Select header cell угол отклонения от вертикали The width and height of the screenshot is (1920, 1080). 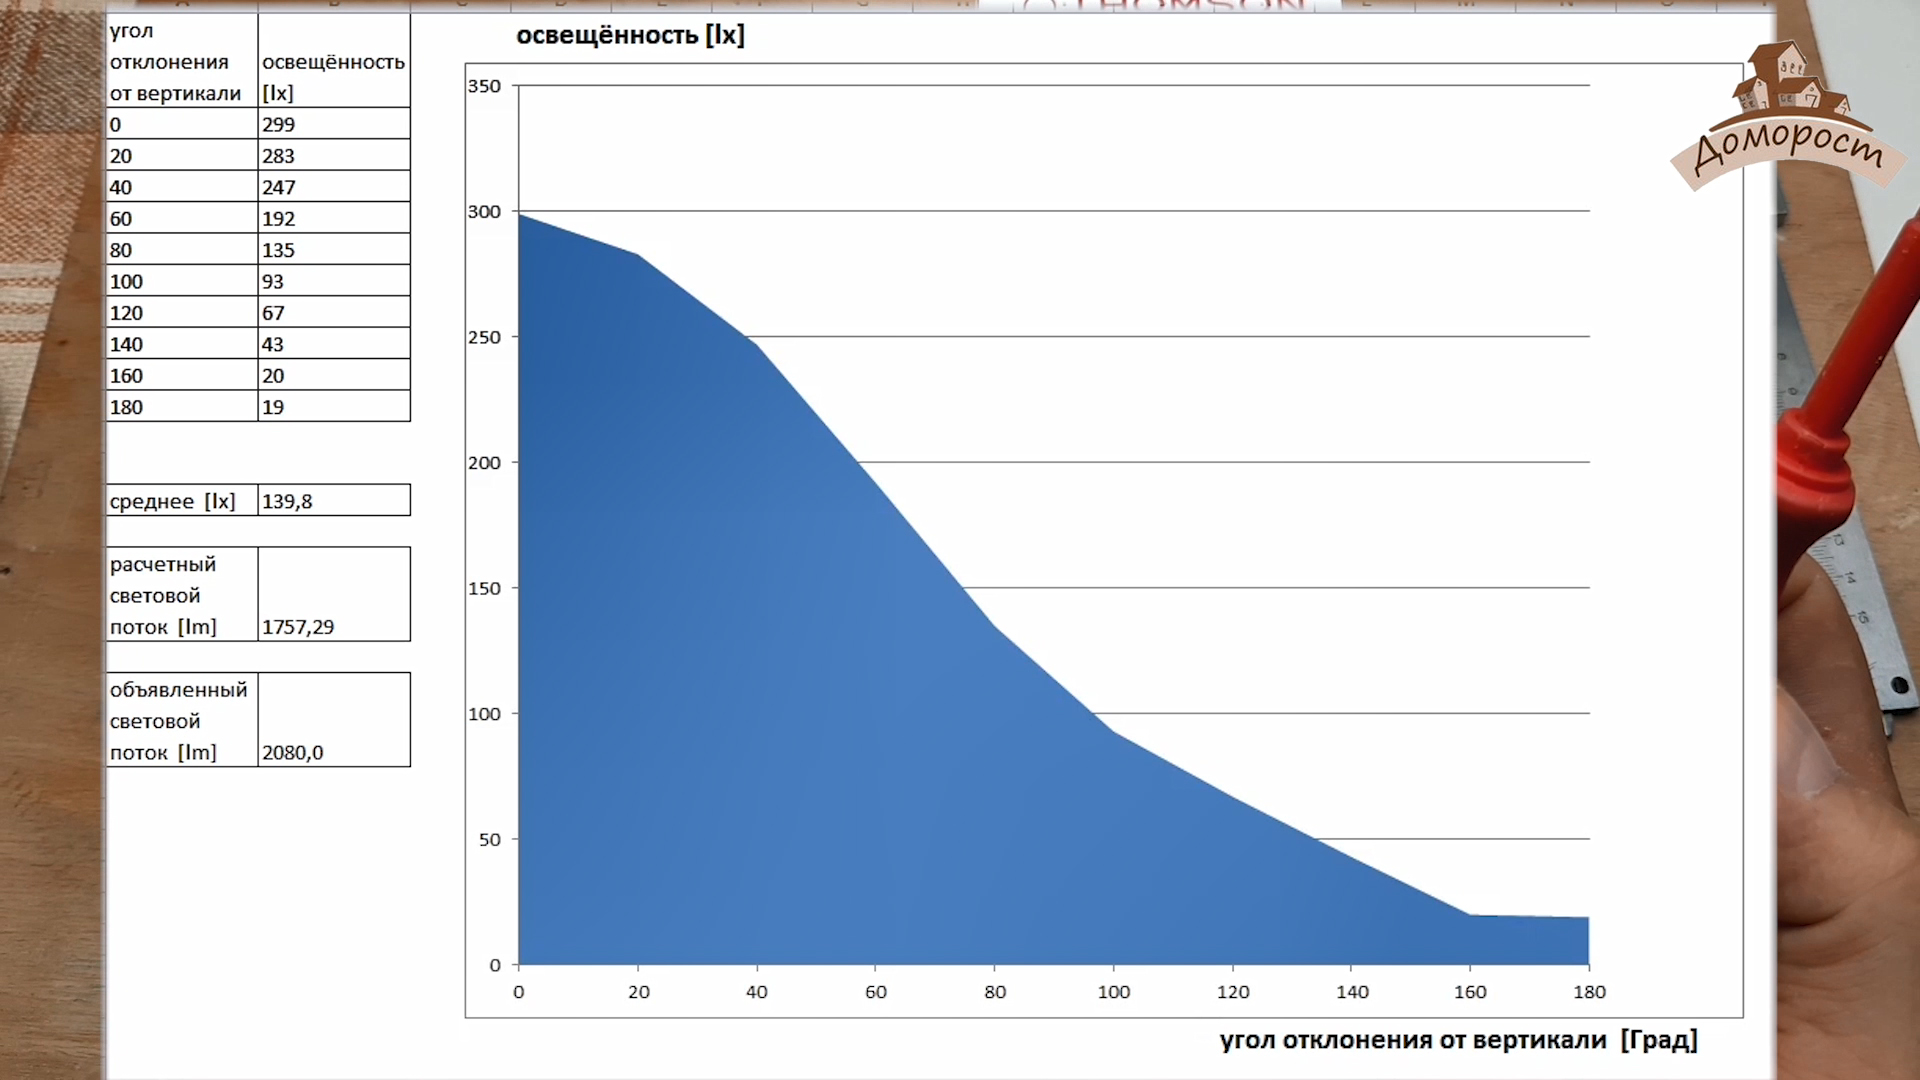181,62
